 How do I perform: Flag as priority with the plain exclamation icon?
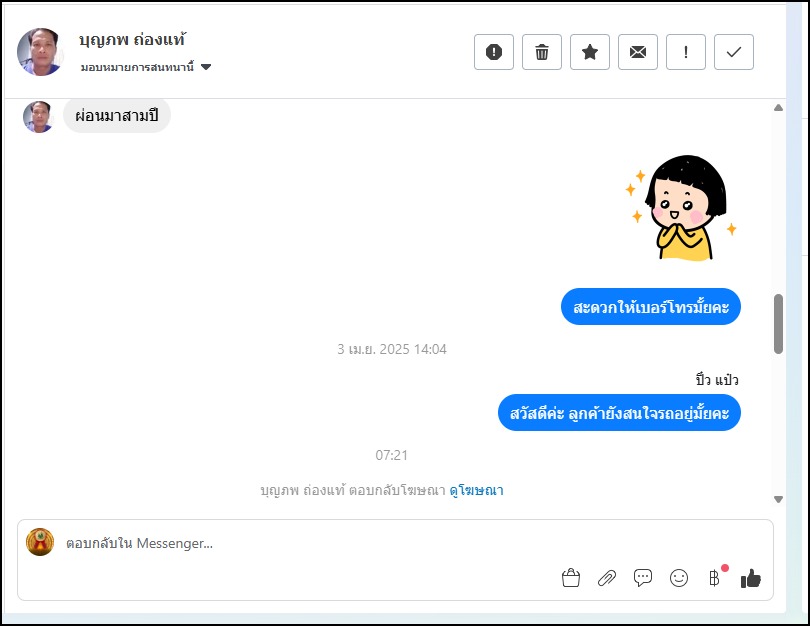pos(686,52)
